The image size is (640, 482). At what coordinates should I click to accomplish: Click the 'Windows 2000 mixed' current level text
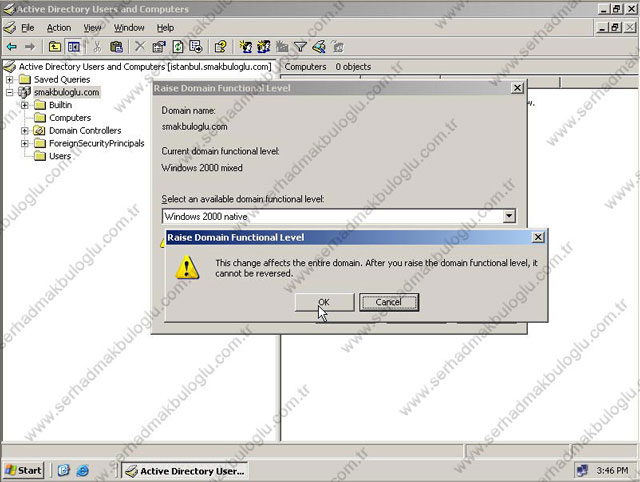(x=202, y=168)
